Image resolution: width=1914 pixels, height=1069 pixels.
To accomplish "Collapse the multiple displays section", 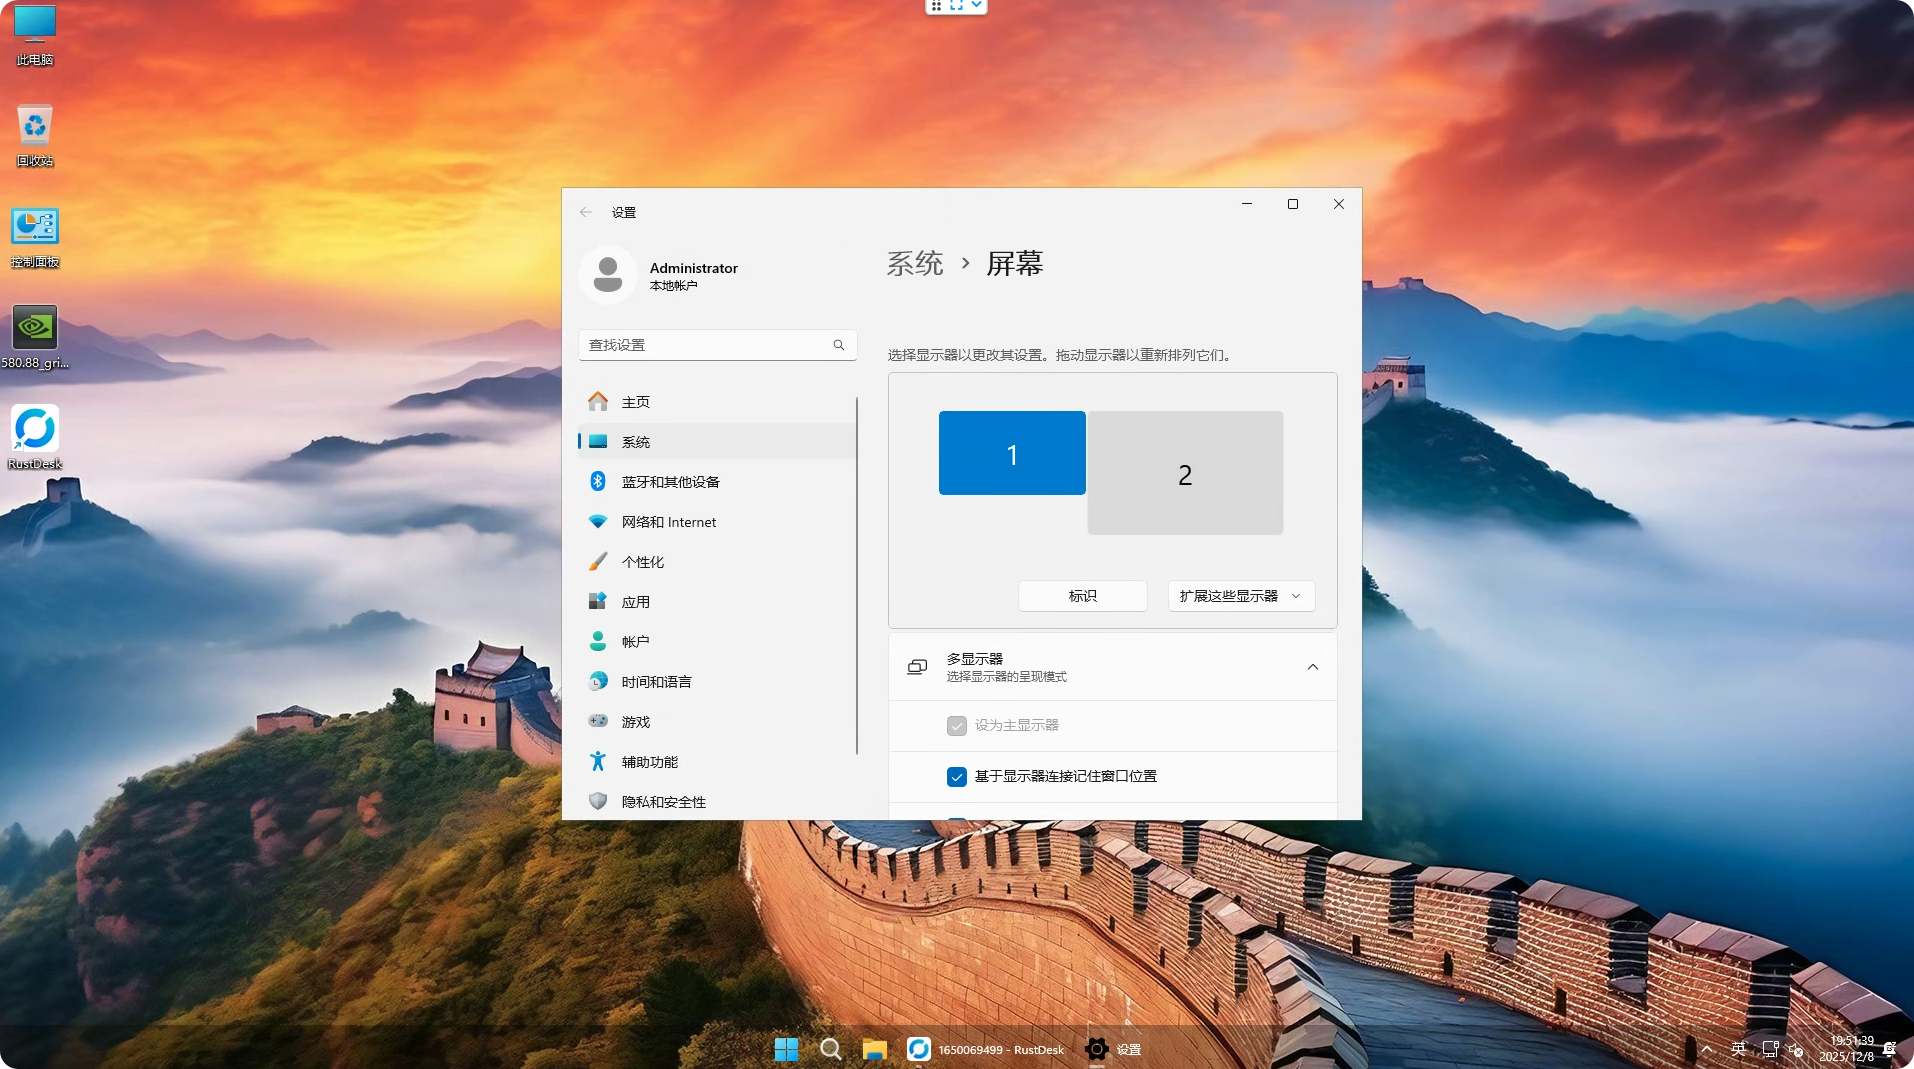I will tap(1312, 667).
